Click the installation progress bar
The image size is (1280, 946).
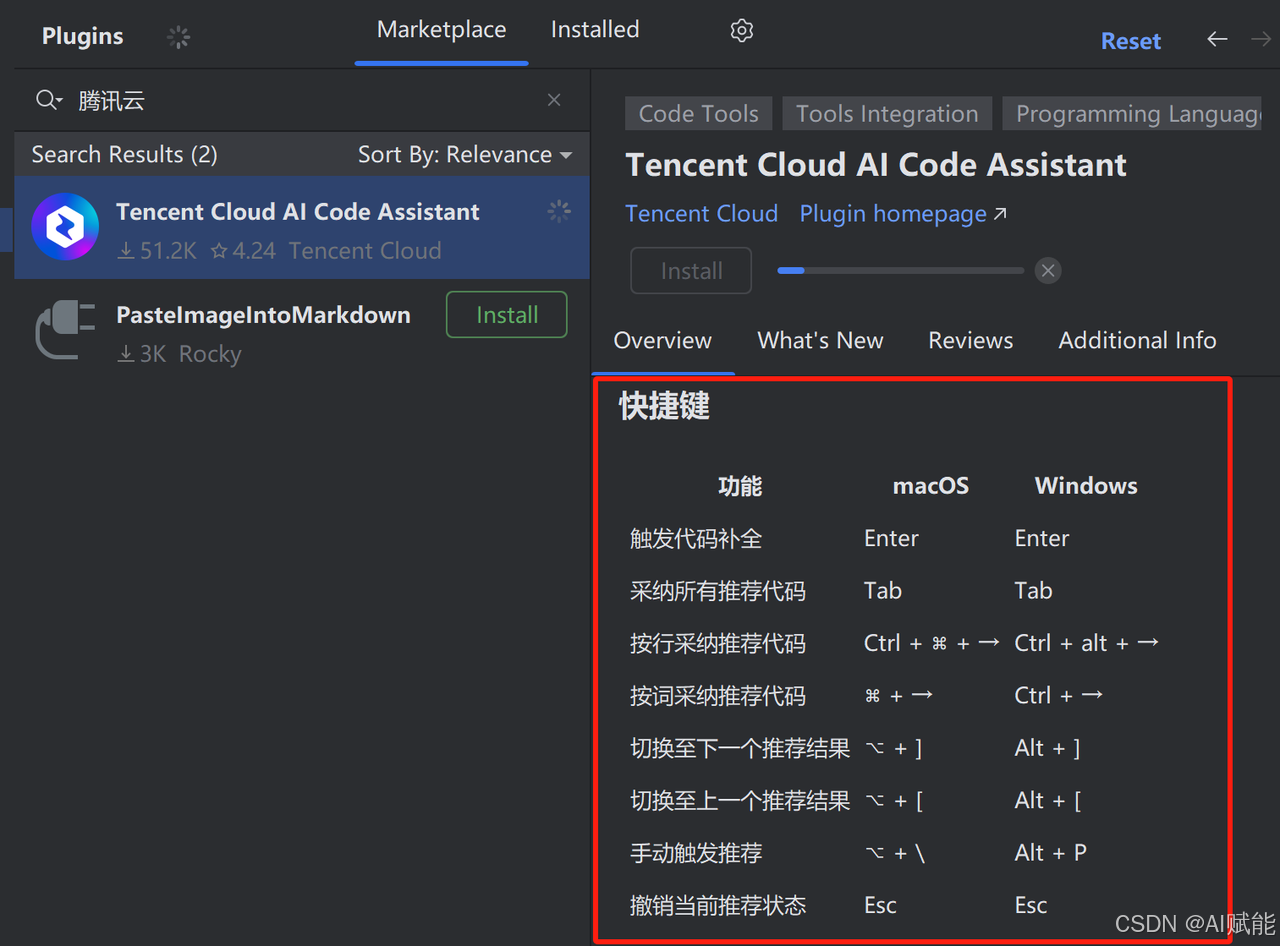(900, 271)
